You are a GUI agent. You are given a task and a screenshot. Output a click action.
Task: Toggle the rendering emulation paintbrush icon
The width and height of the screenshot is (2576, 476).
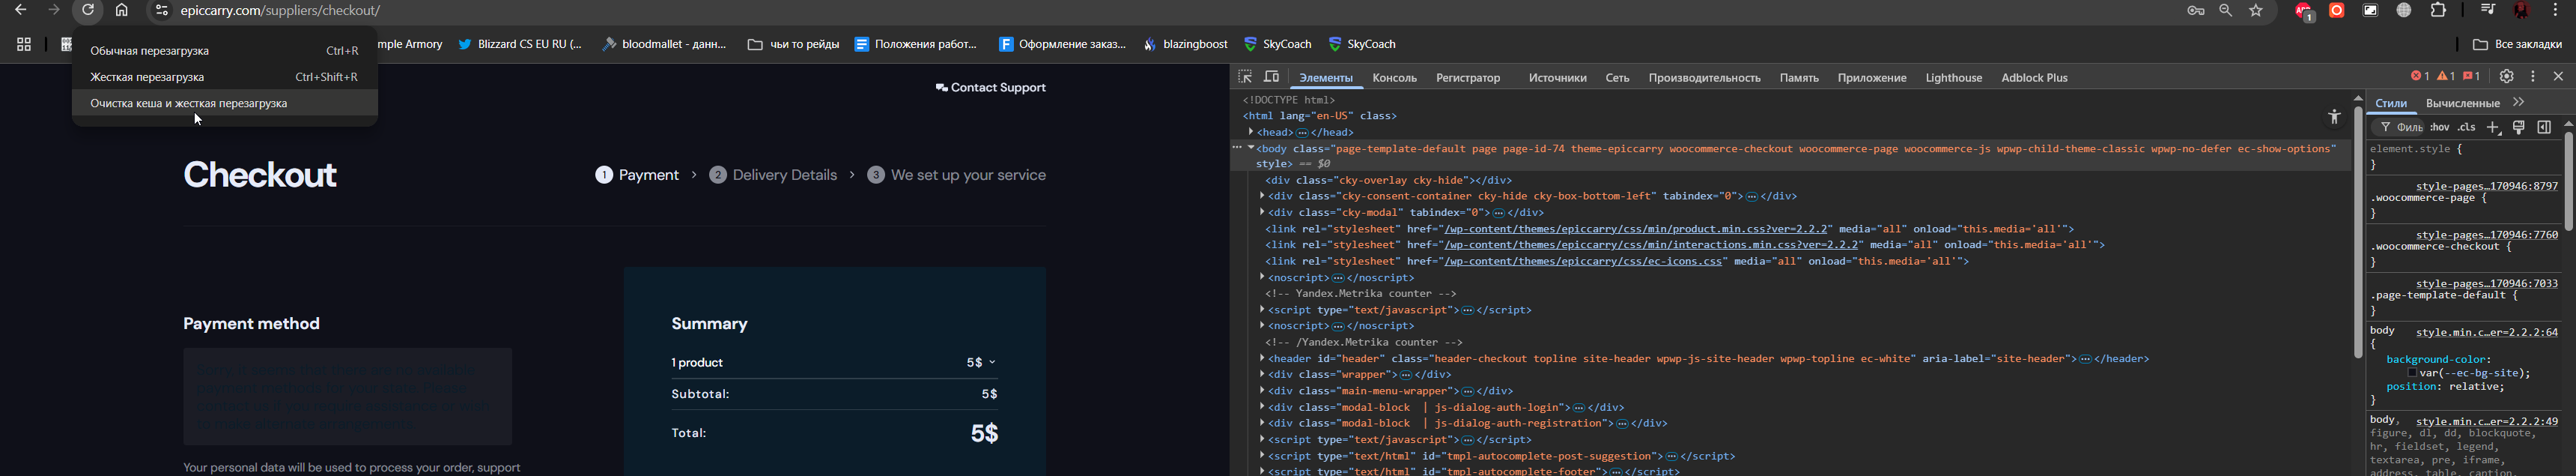2519,128
